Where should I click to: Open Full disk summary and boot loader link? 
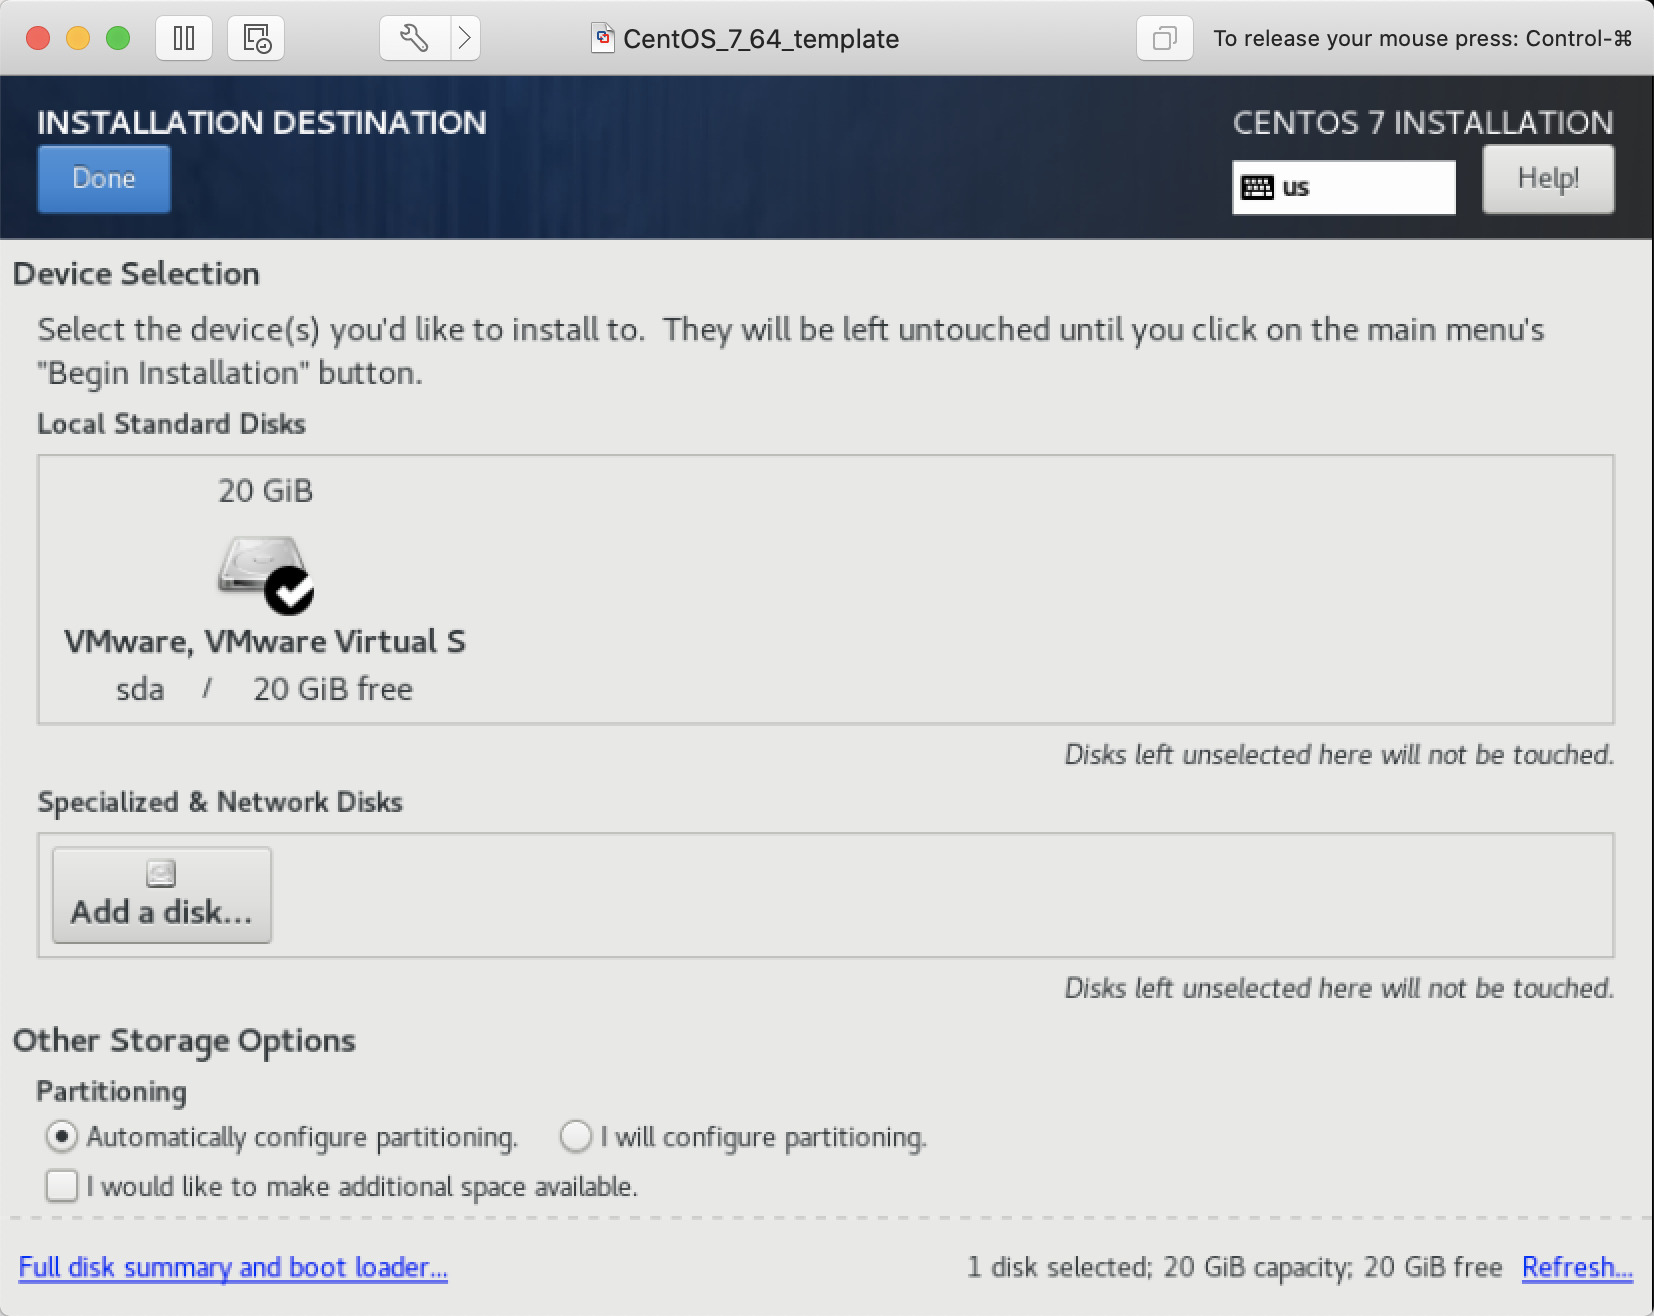tap(233, 1267)
